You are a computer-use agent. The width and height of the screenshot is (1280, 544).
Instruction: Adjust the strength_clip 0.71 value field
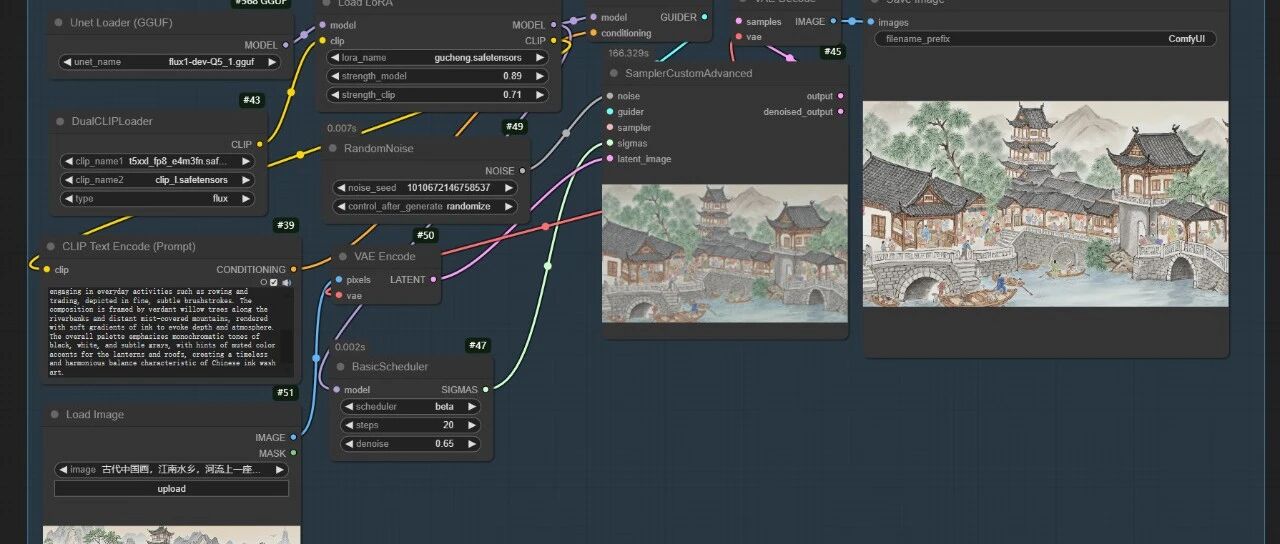[x=438, y=95]
